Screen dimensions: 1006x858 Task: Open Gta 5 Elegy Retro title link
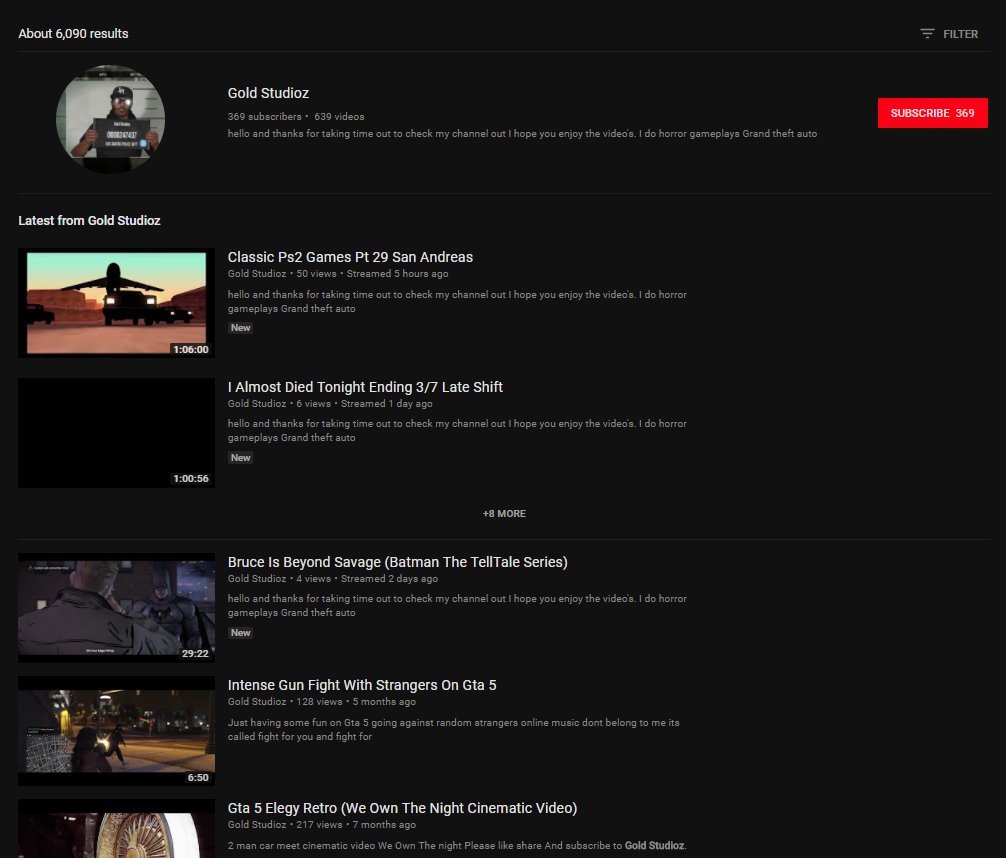point(402,808)
